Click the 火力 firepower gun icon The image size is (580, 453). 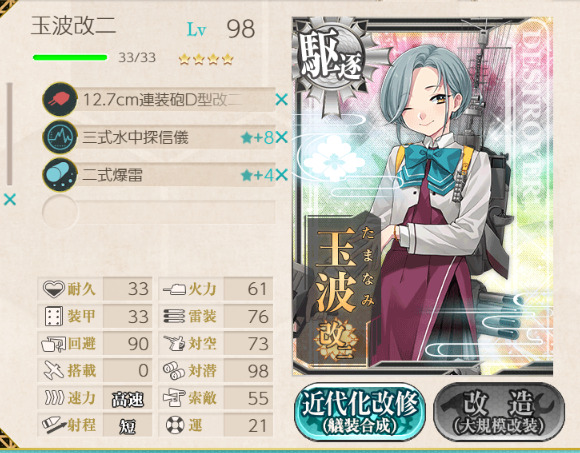tap(175, 289)
